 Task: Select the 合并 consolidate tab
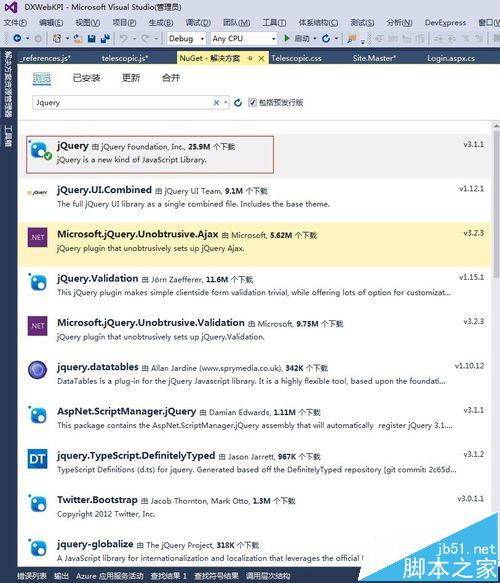171,78
